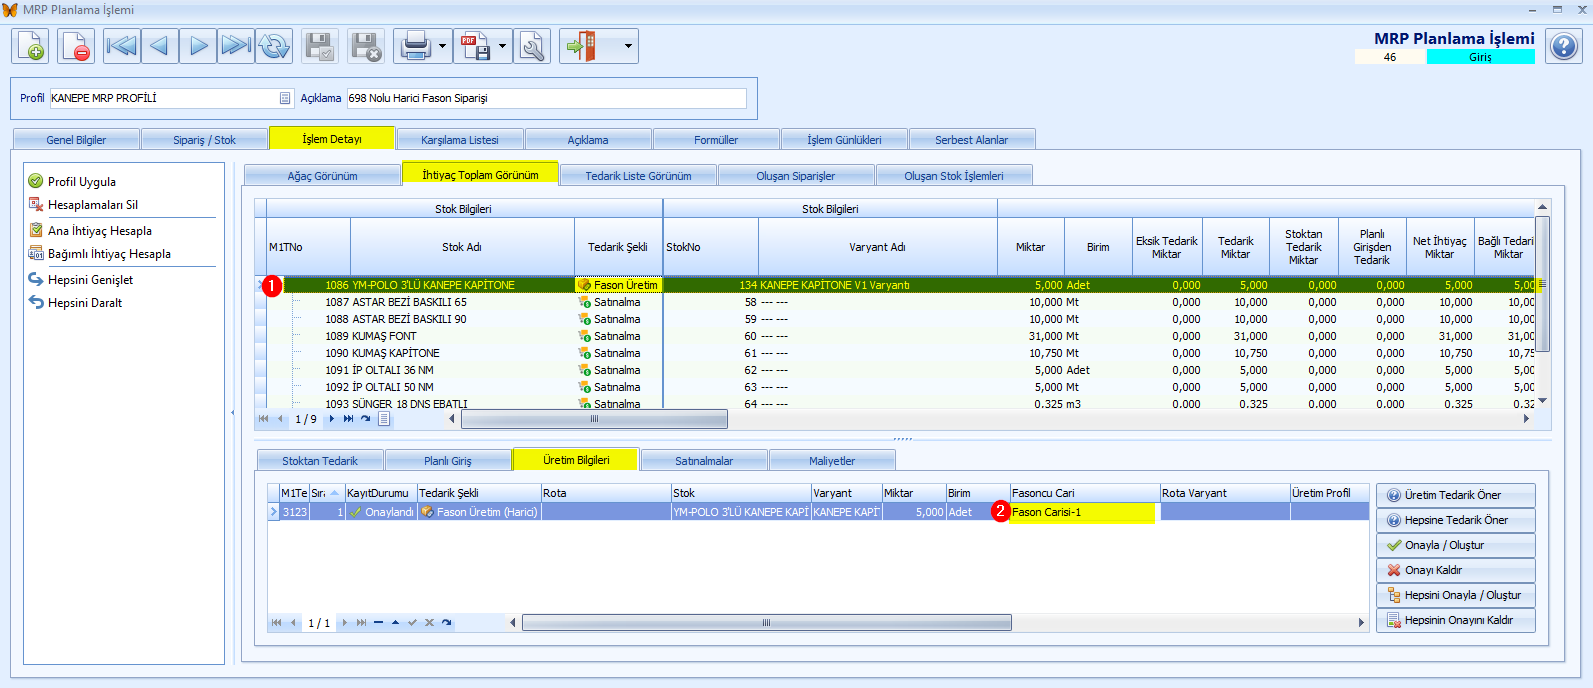
Task: Print using the printer icon
Action: (414, 46)
